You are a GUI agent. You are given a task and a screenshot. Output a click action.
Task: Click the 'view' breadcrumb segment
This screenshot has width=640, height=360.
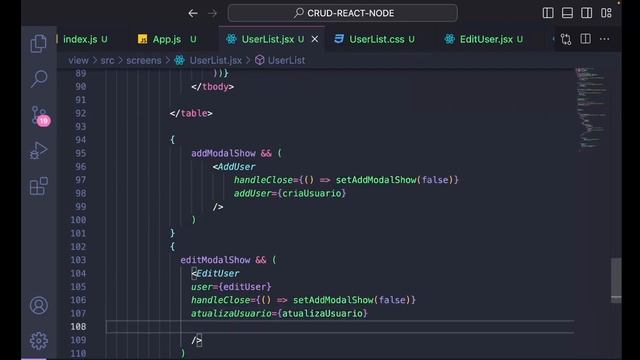click(78, 60)
